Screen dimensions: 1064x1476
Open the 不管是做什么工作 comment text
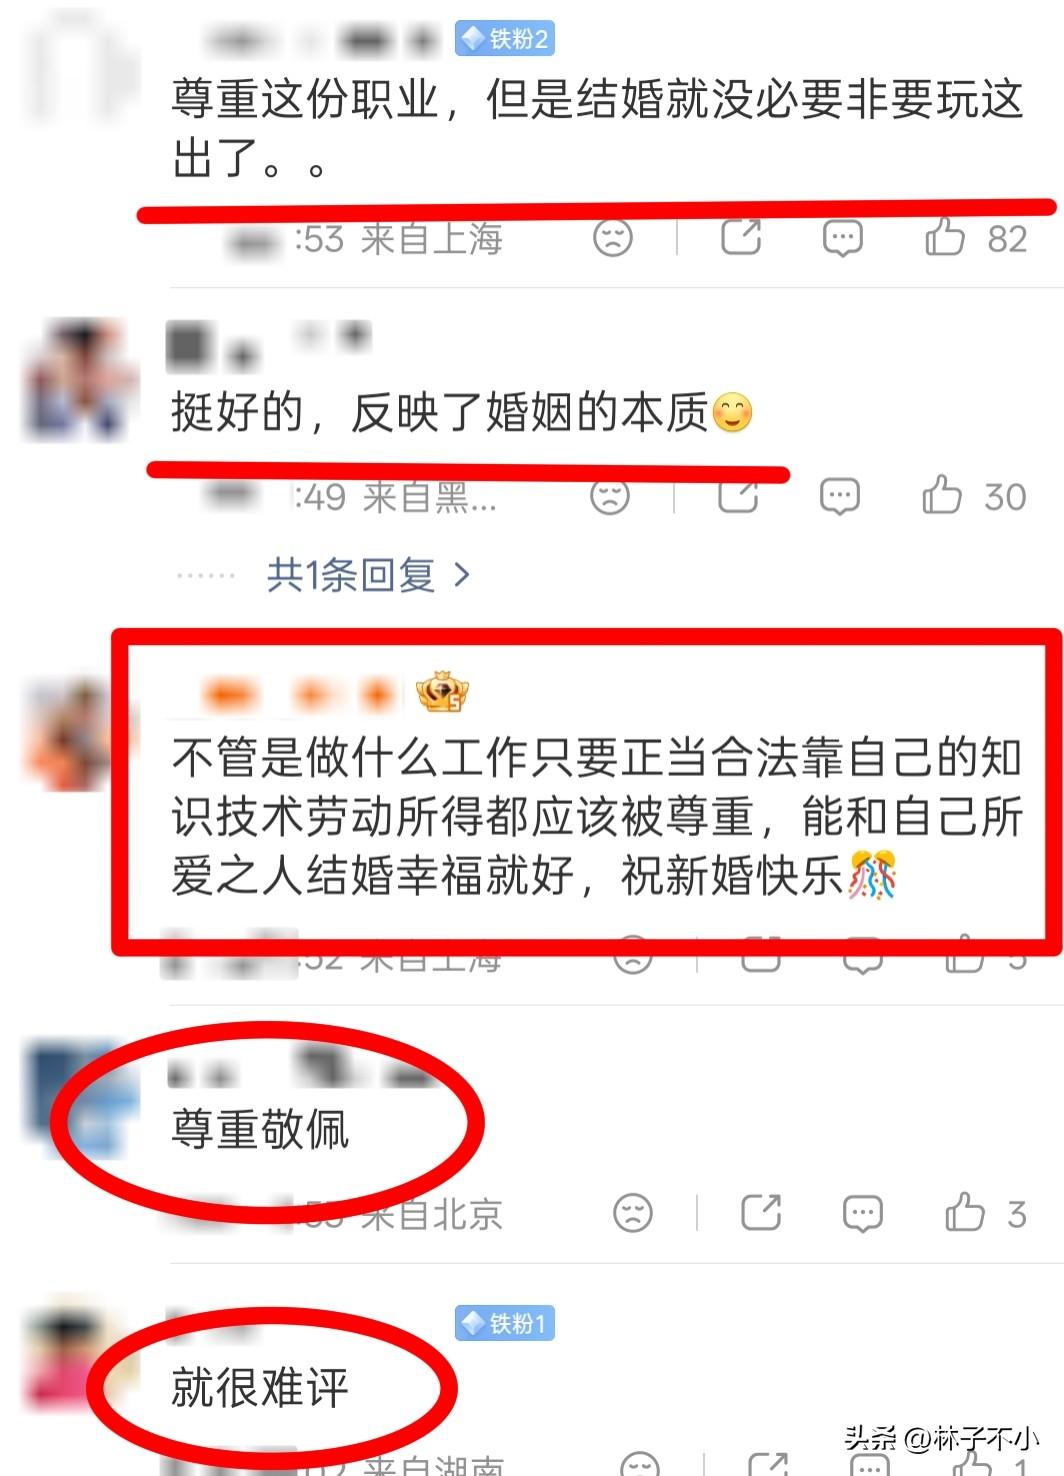tap(597, 817)
